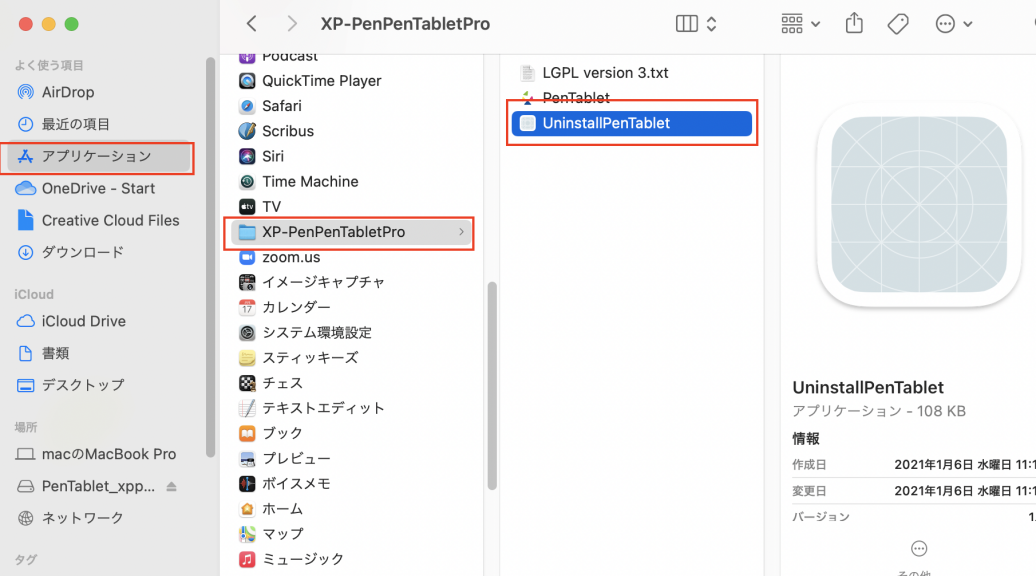The width and height of the screenshot is (1036, 576).
Task: Select the UninstallPenTablet application
Action: [x=632, y=124]
